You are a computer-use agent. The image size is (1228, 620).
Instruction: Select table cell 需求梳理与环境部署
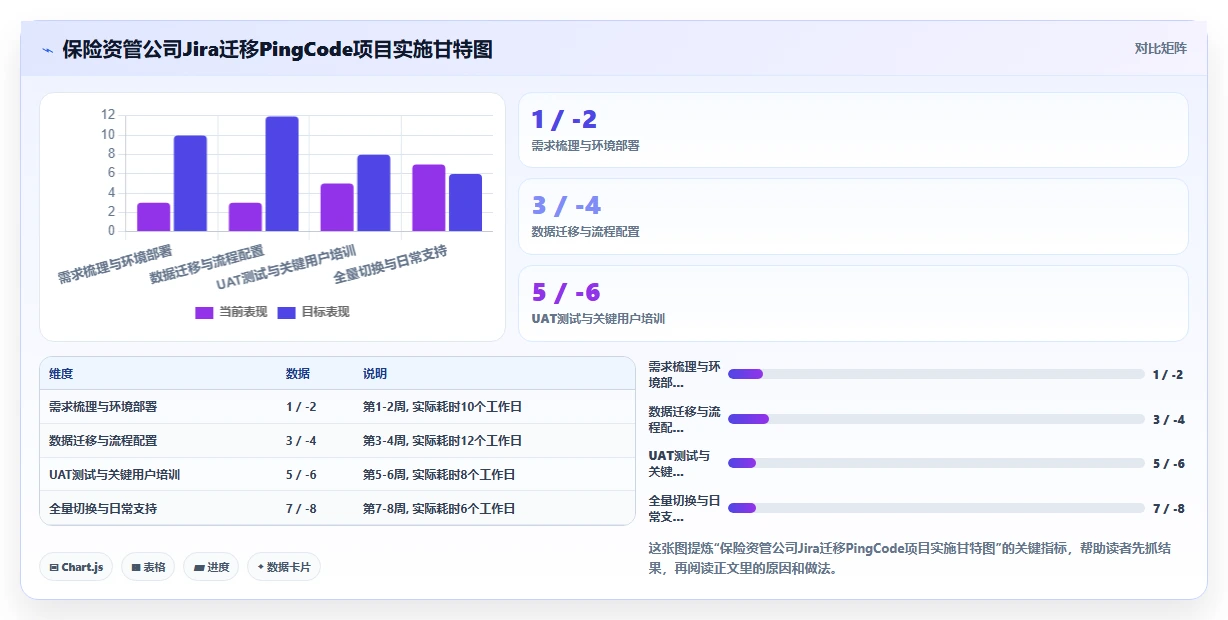coord(158,407)
